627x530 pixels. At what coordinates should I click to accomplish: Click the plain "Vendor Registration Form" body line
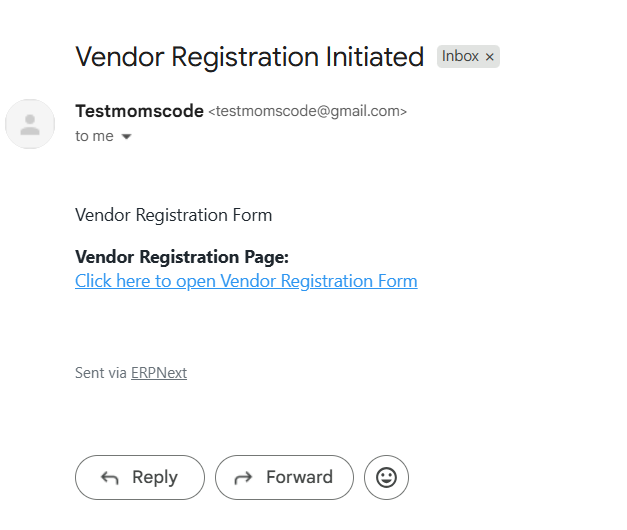pos(173,215)
